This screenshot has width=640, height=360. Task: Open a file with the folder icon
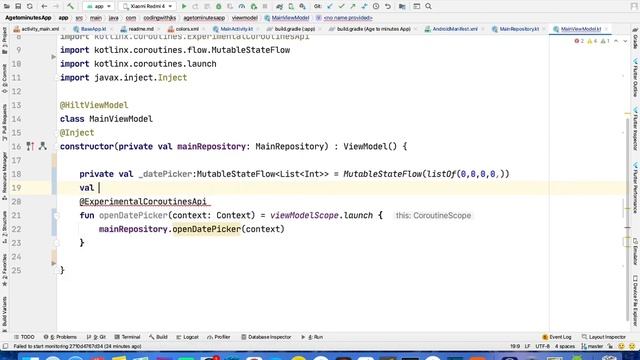7,7
